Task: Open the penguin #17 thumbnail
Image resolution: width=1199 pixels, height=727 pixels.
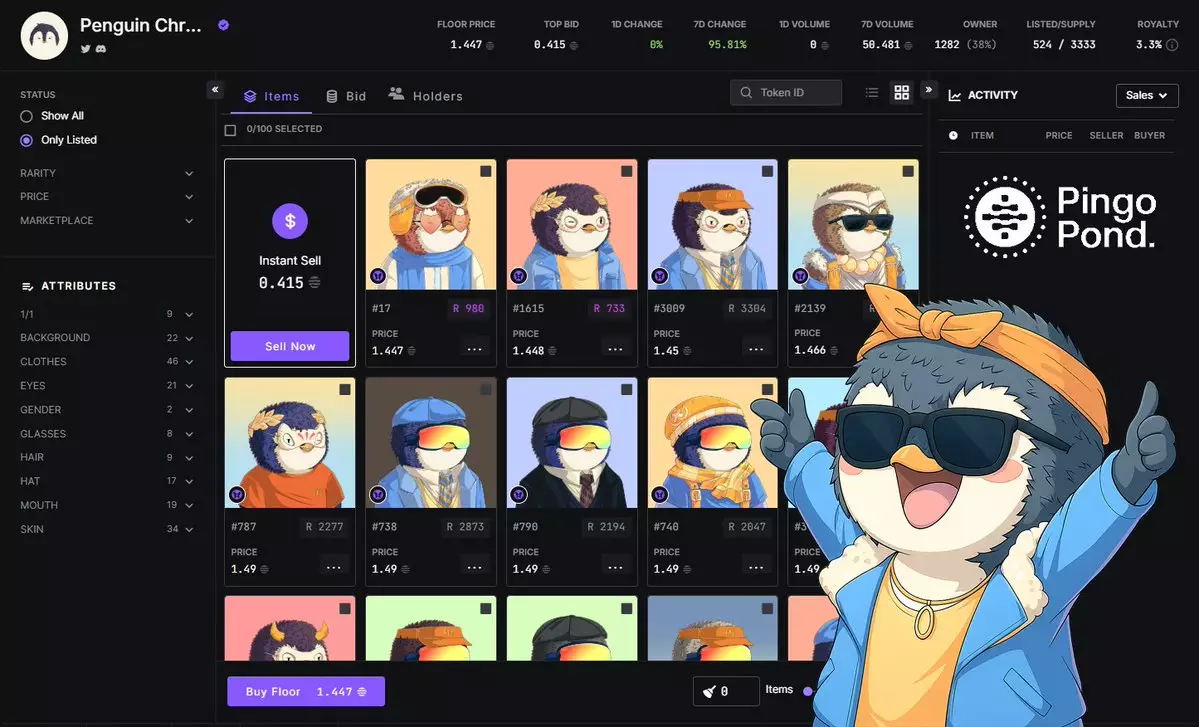Action: point(431,225)
